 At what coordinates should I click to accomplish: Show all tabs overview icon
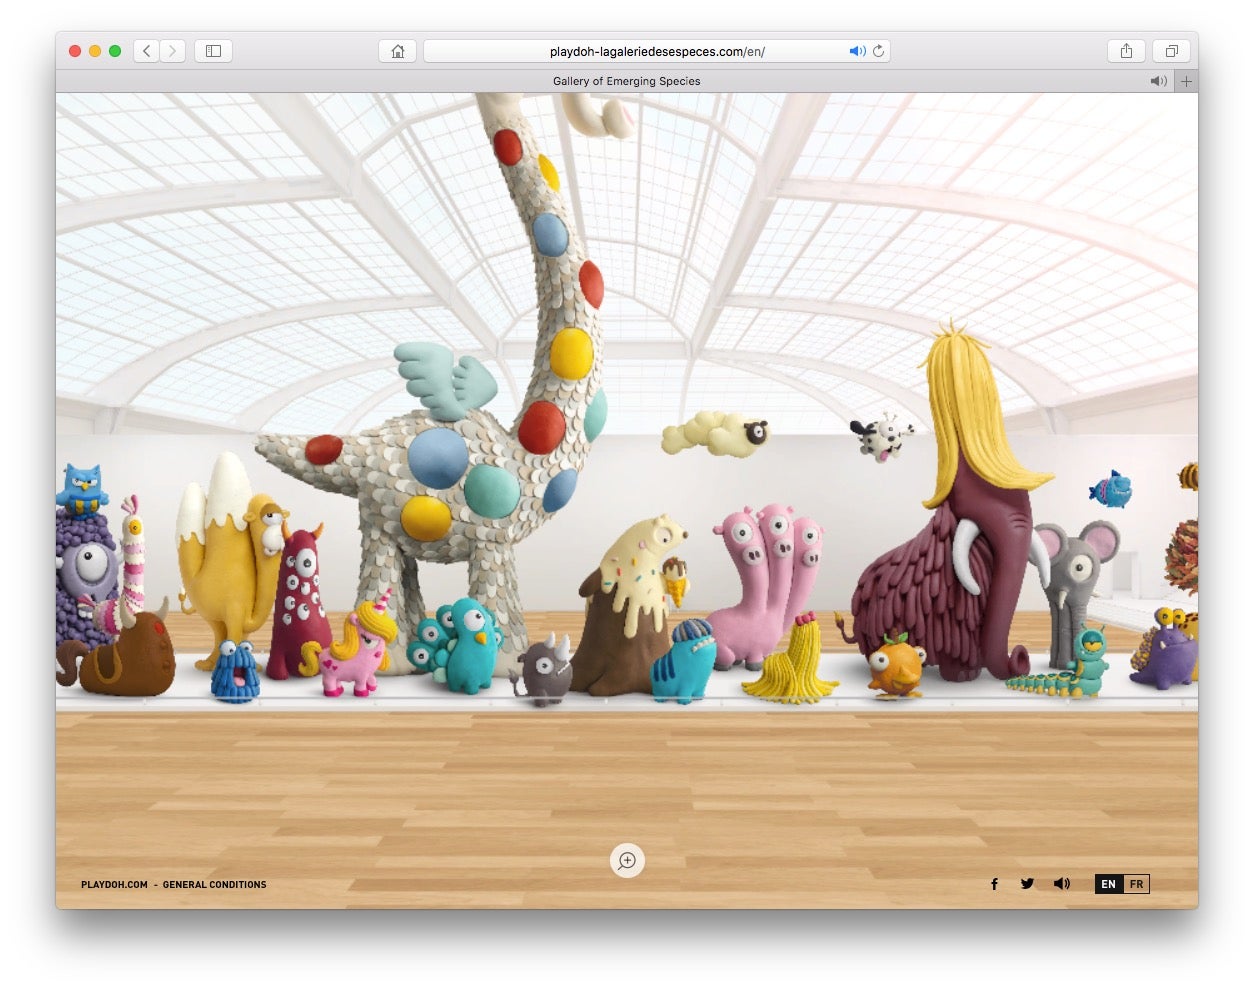pos(1171,51)
